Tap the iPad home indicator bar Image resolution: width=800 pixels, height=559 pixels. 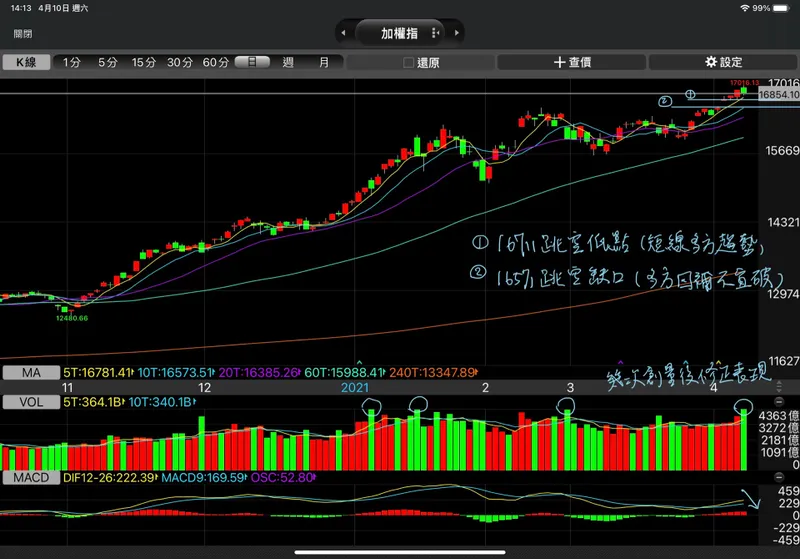(400, 552)
